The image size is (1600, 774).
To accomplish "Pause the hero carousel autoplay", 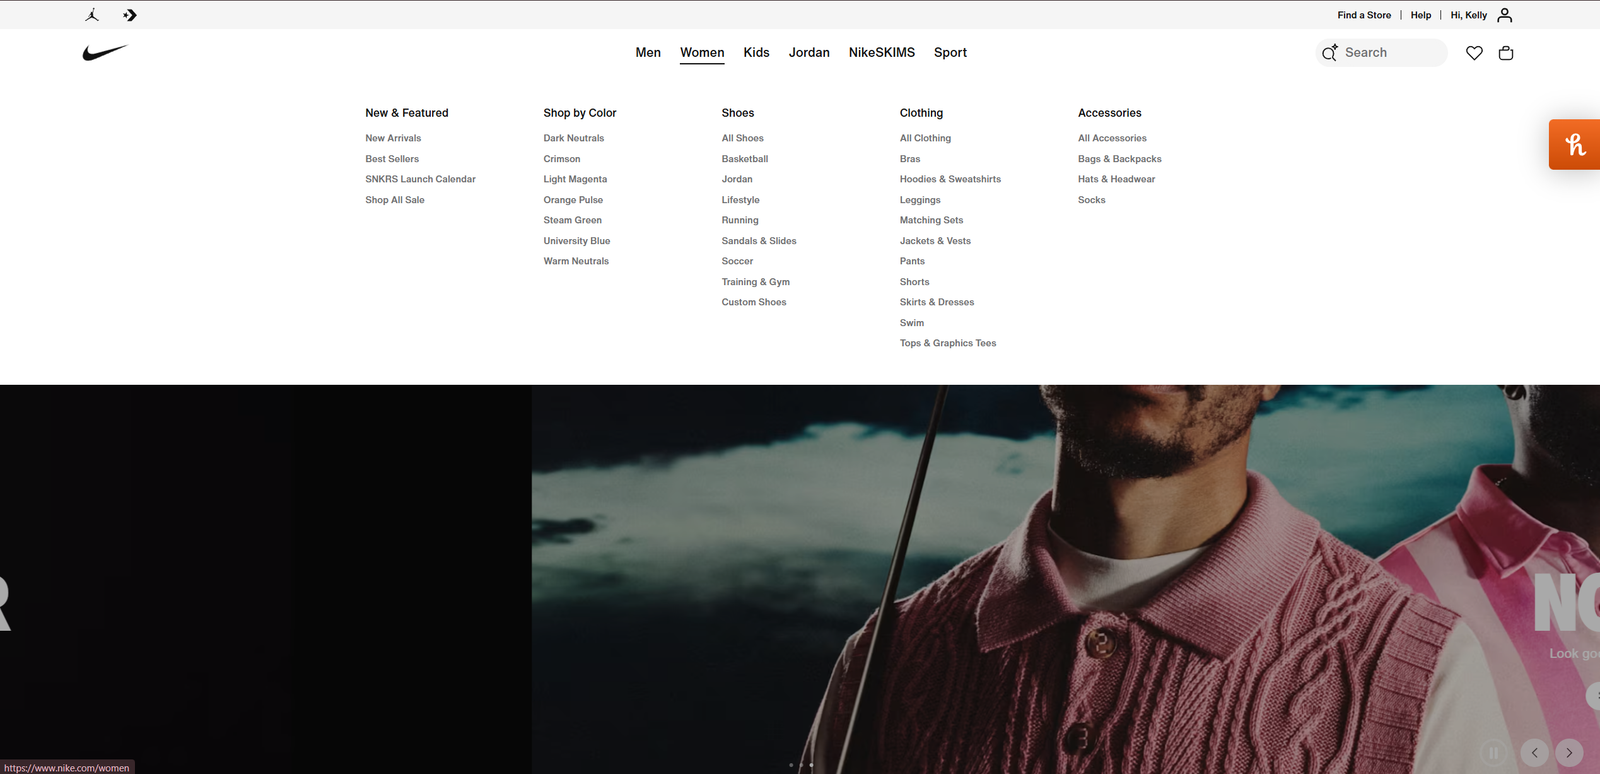I will [1494, 753].
